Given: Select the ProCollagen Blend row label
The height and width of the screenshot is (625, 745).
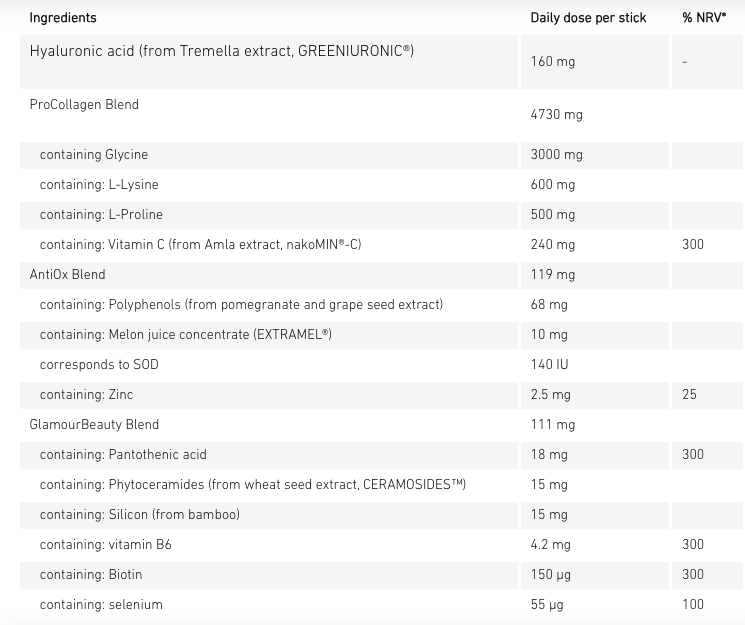Looking at the screenshot, I should [84, 105].
